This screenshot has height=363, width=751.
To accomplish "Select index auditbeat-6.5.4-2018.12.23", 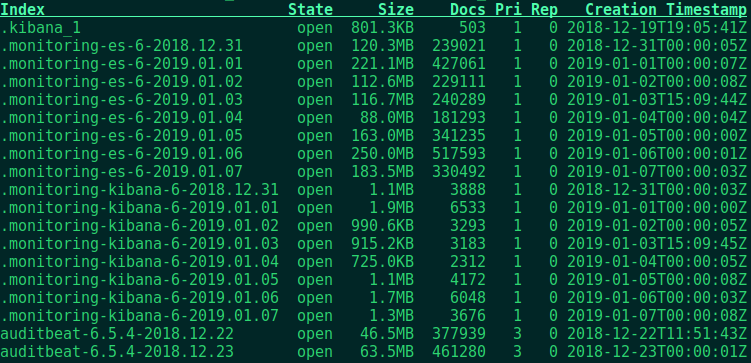I will pos(117,352).
